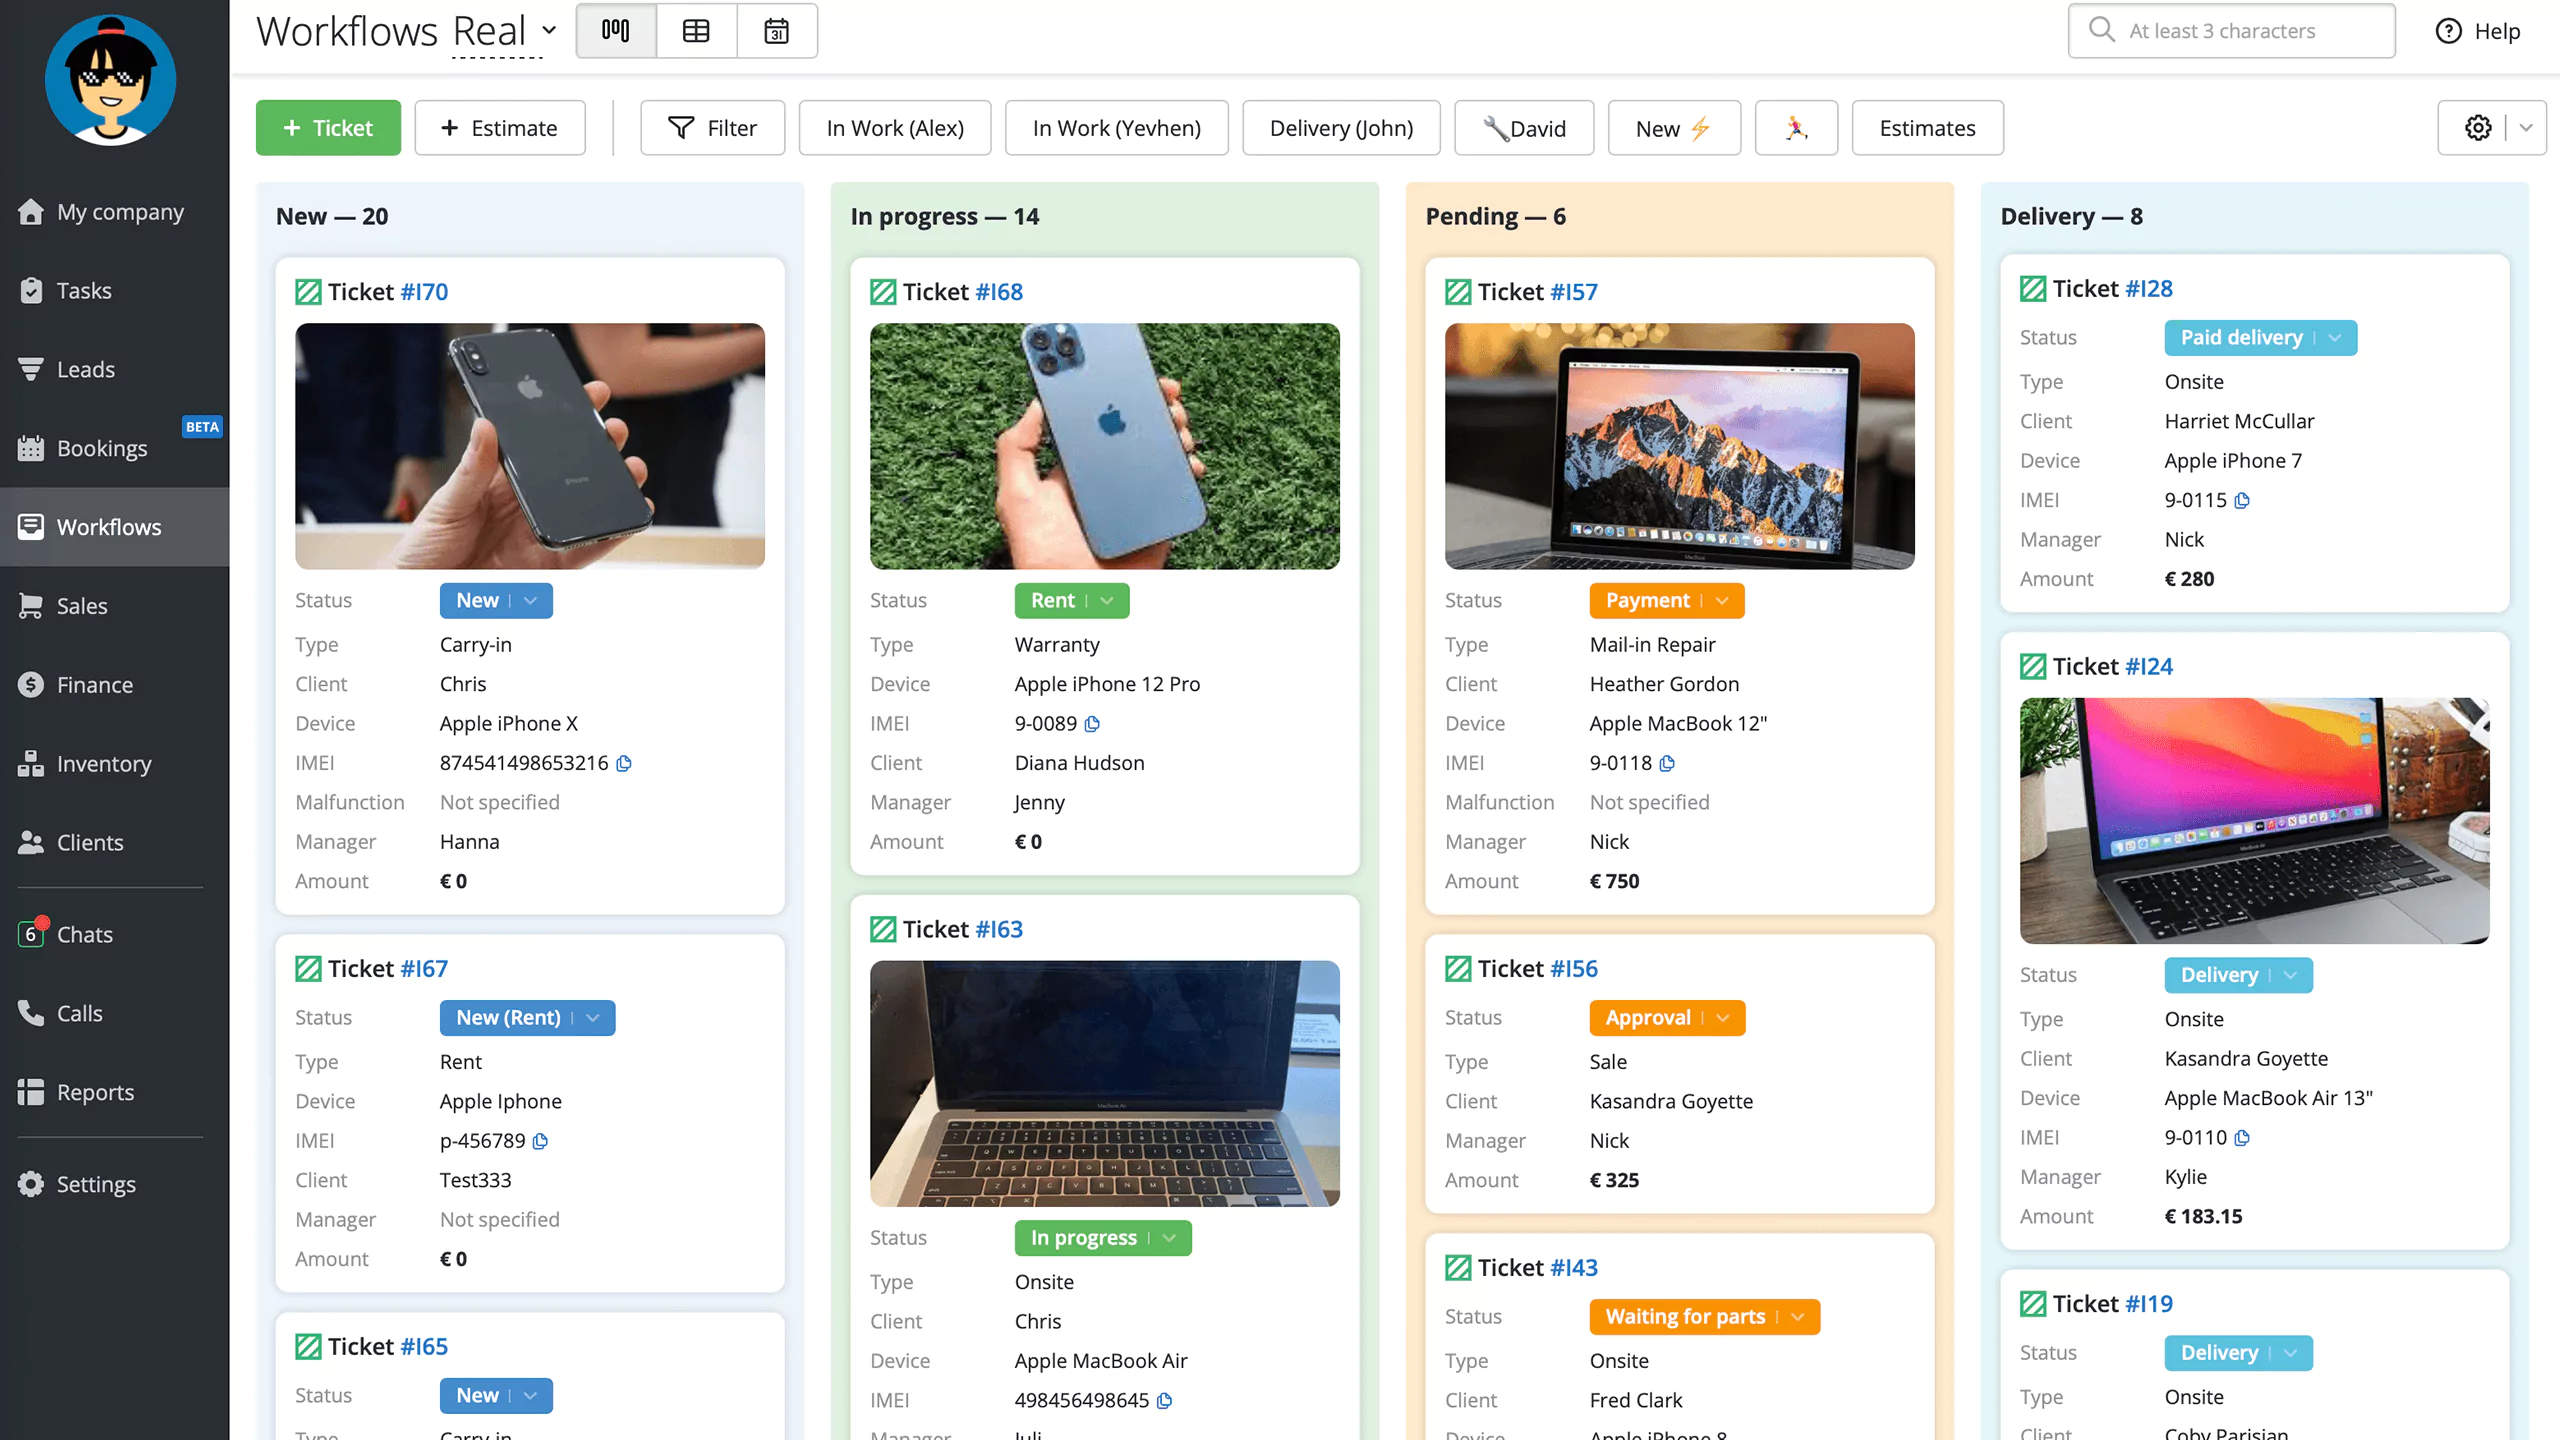2560x1440 pixels.
Task: Change status New on Ticket #I70
Action: 496,601
